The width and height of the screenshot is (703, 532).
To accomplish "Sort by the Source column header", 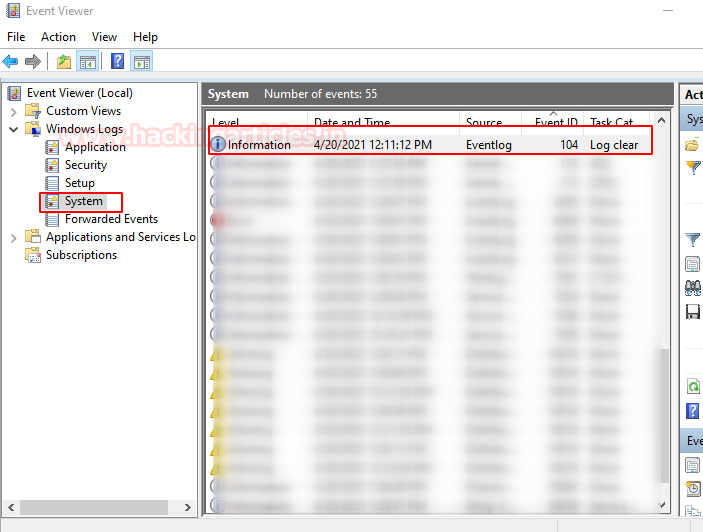I will 484,122.
